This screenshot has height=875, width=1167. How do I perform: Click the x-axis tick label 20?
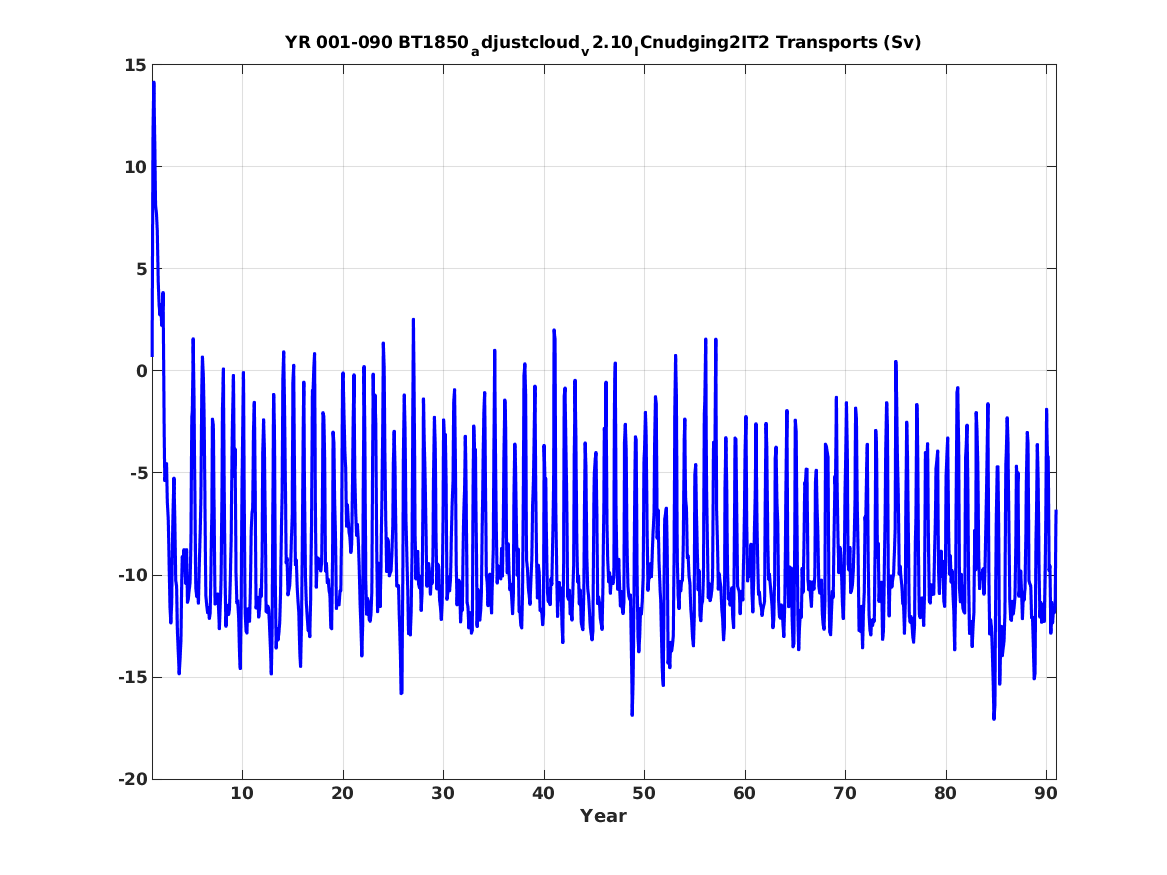(x=342, y=794)
